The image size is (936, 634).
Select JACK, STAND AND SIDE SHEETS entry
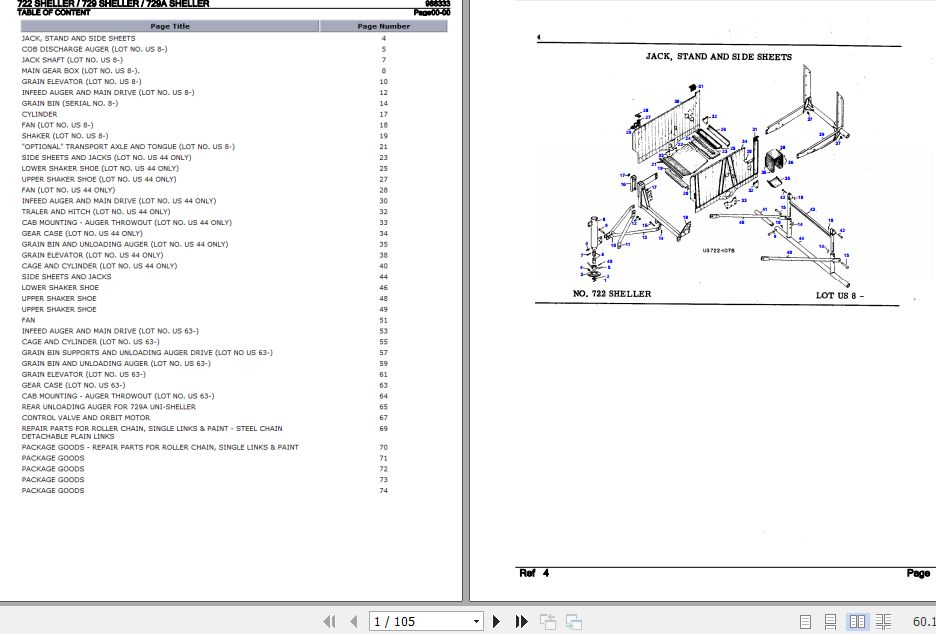78,38
